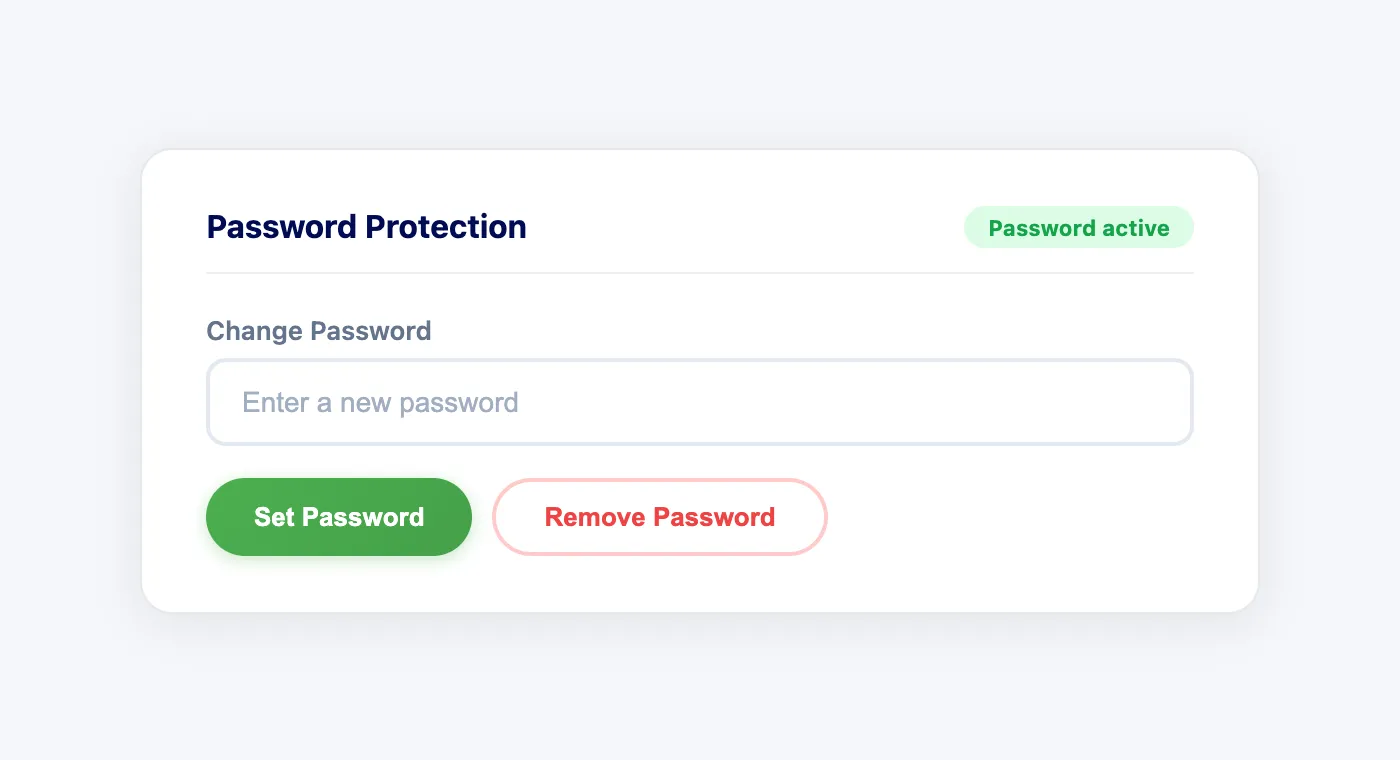Select the Password Protection heading
The width and height of the screenshot is (1400, 760).
click(x=366, y=227)
